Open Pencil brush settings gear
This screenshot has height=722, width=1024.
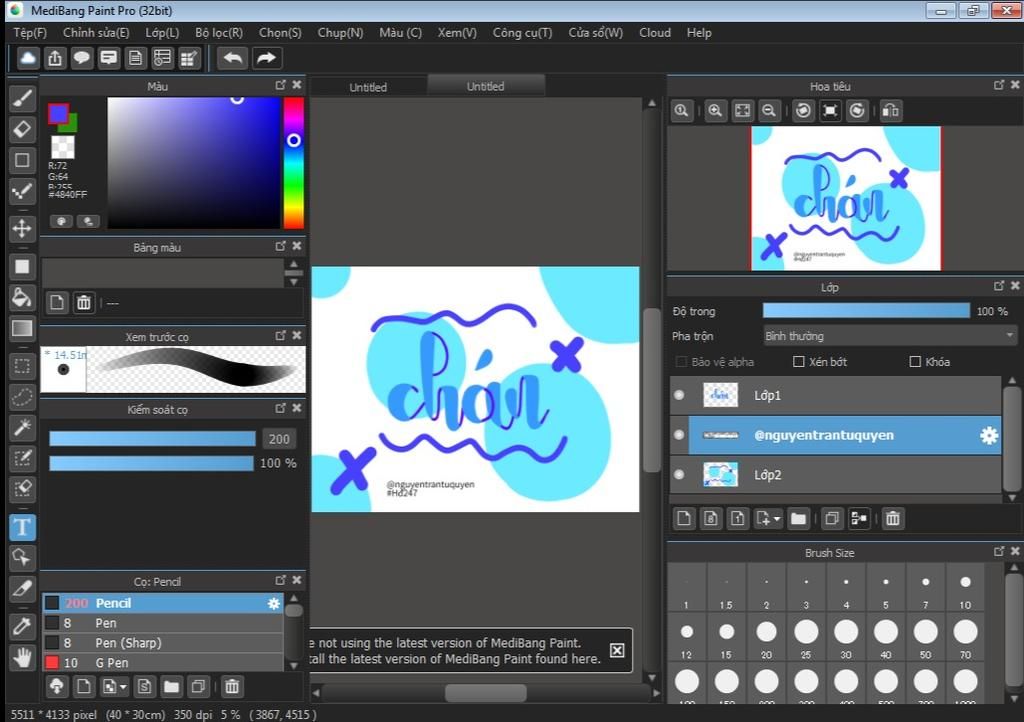tap(274, 603)
